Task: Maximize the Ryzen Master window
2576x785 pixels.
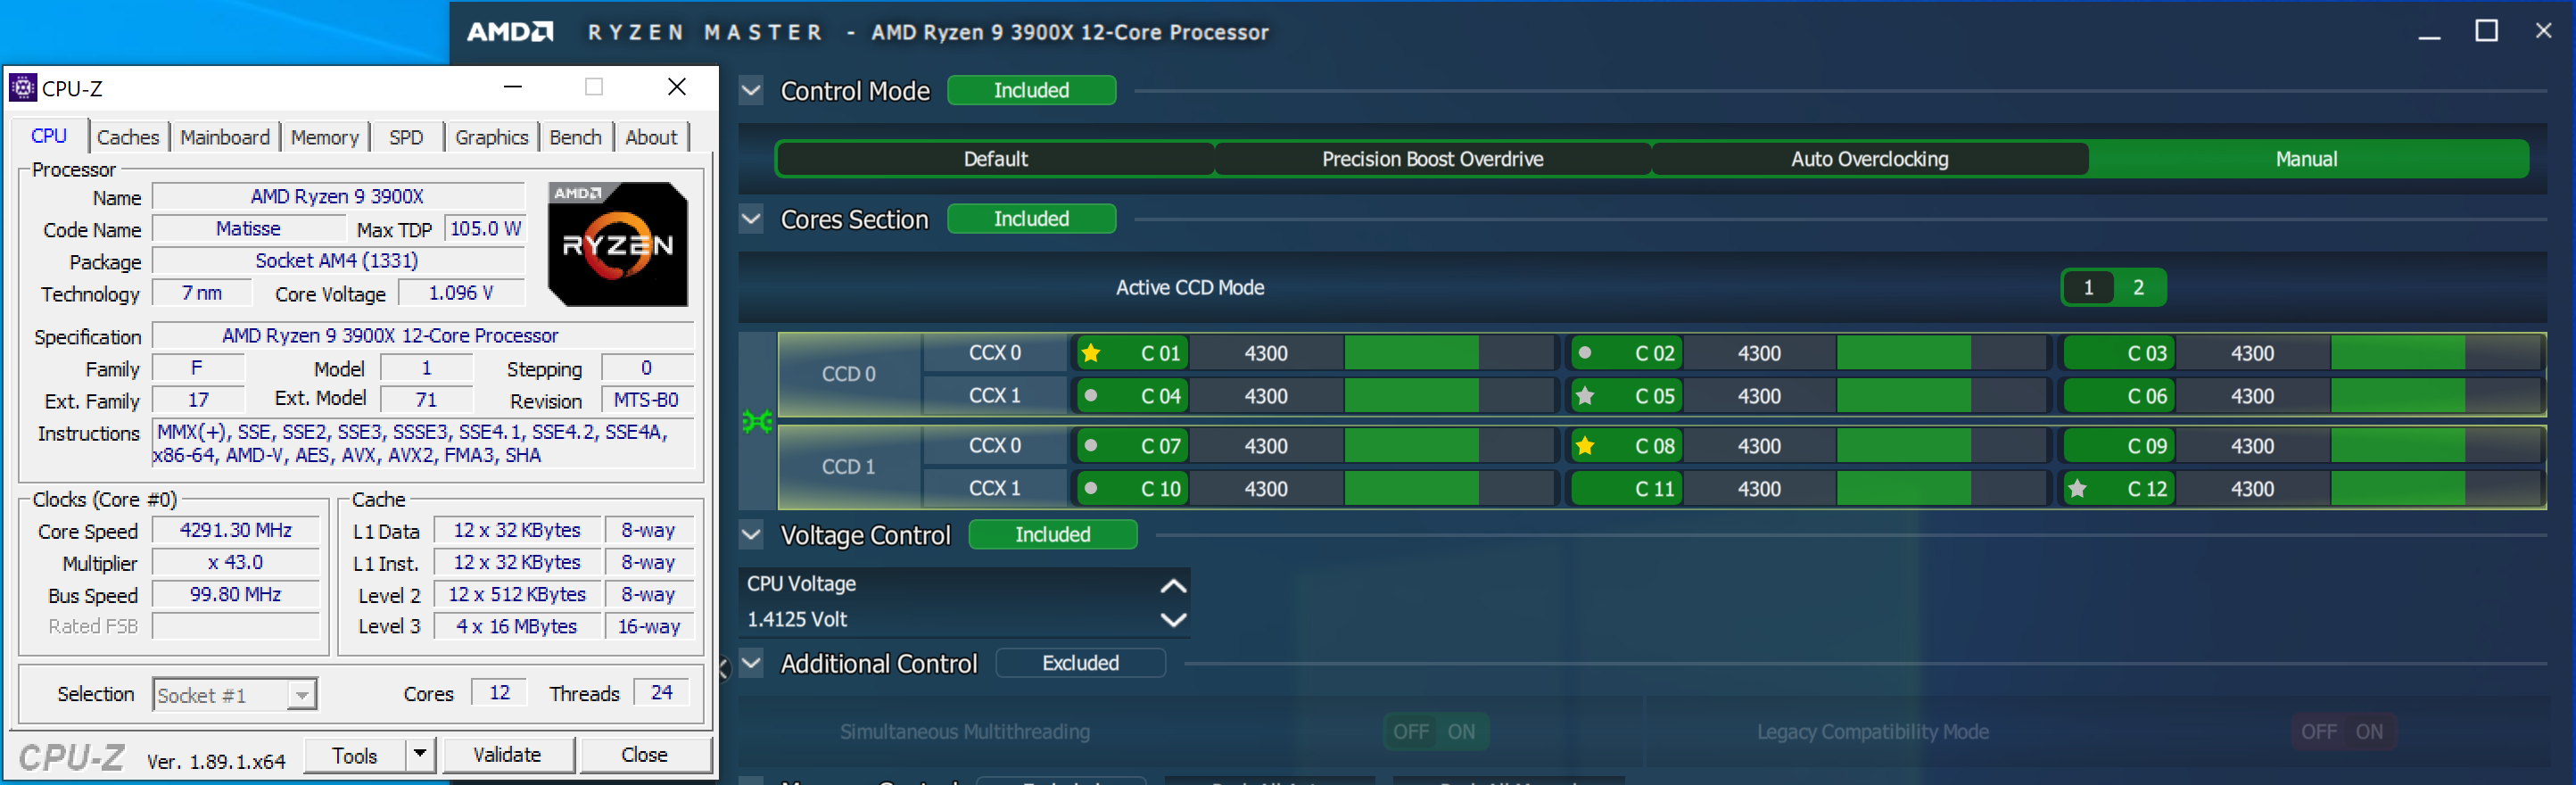Action: click(2486, 32)
